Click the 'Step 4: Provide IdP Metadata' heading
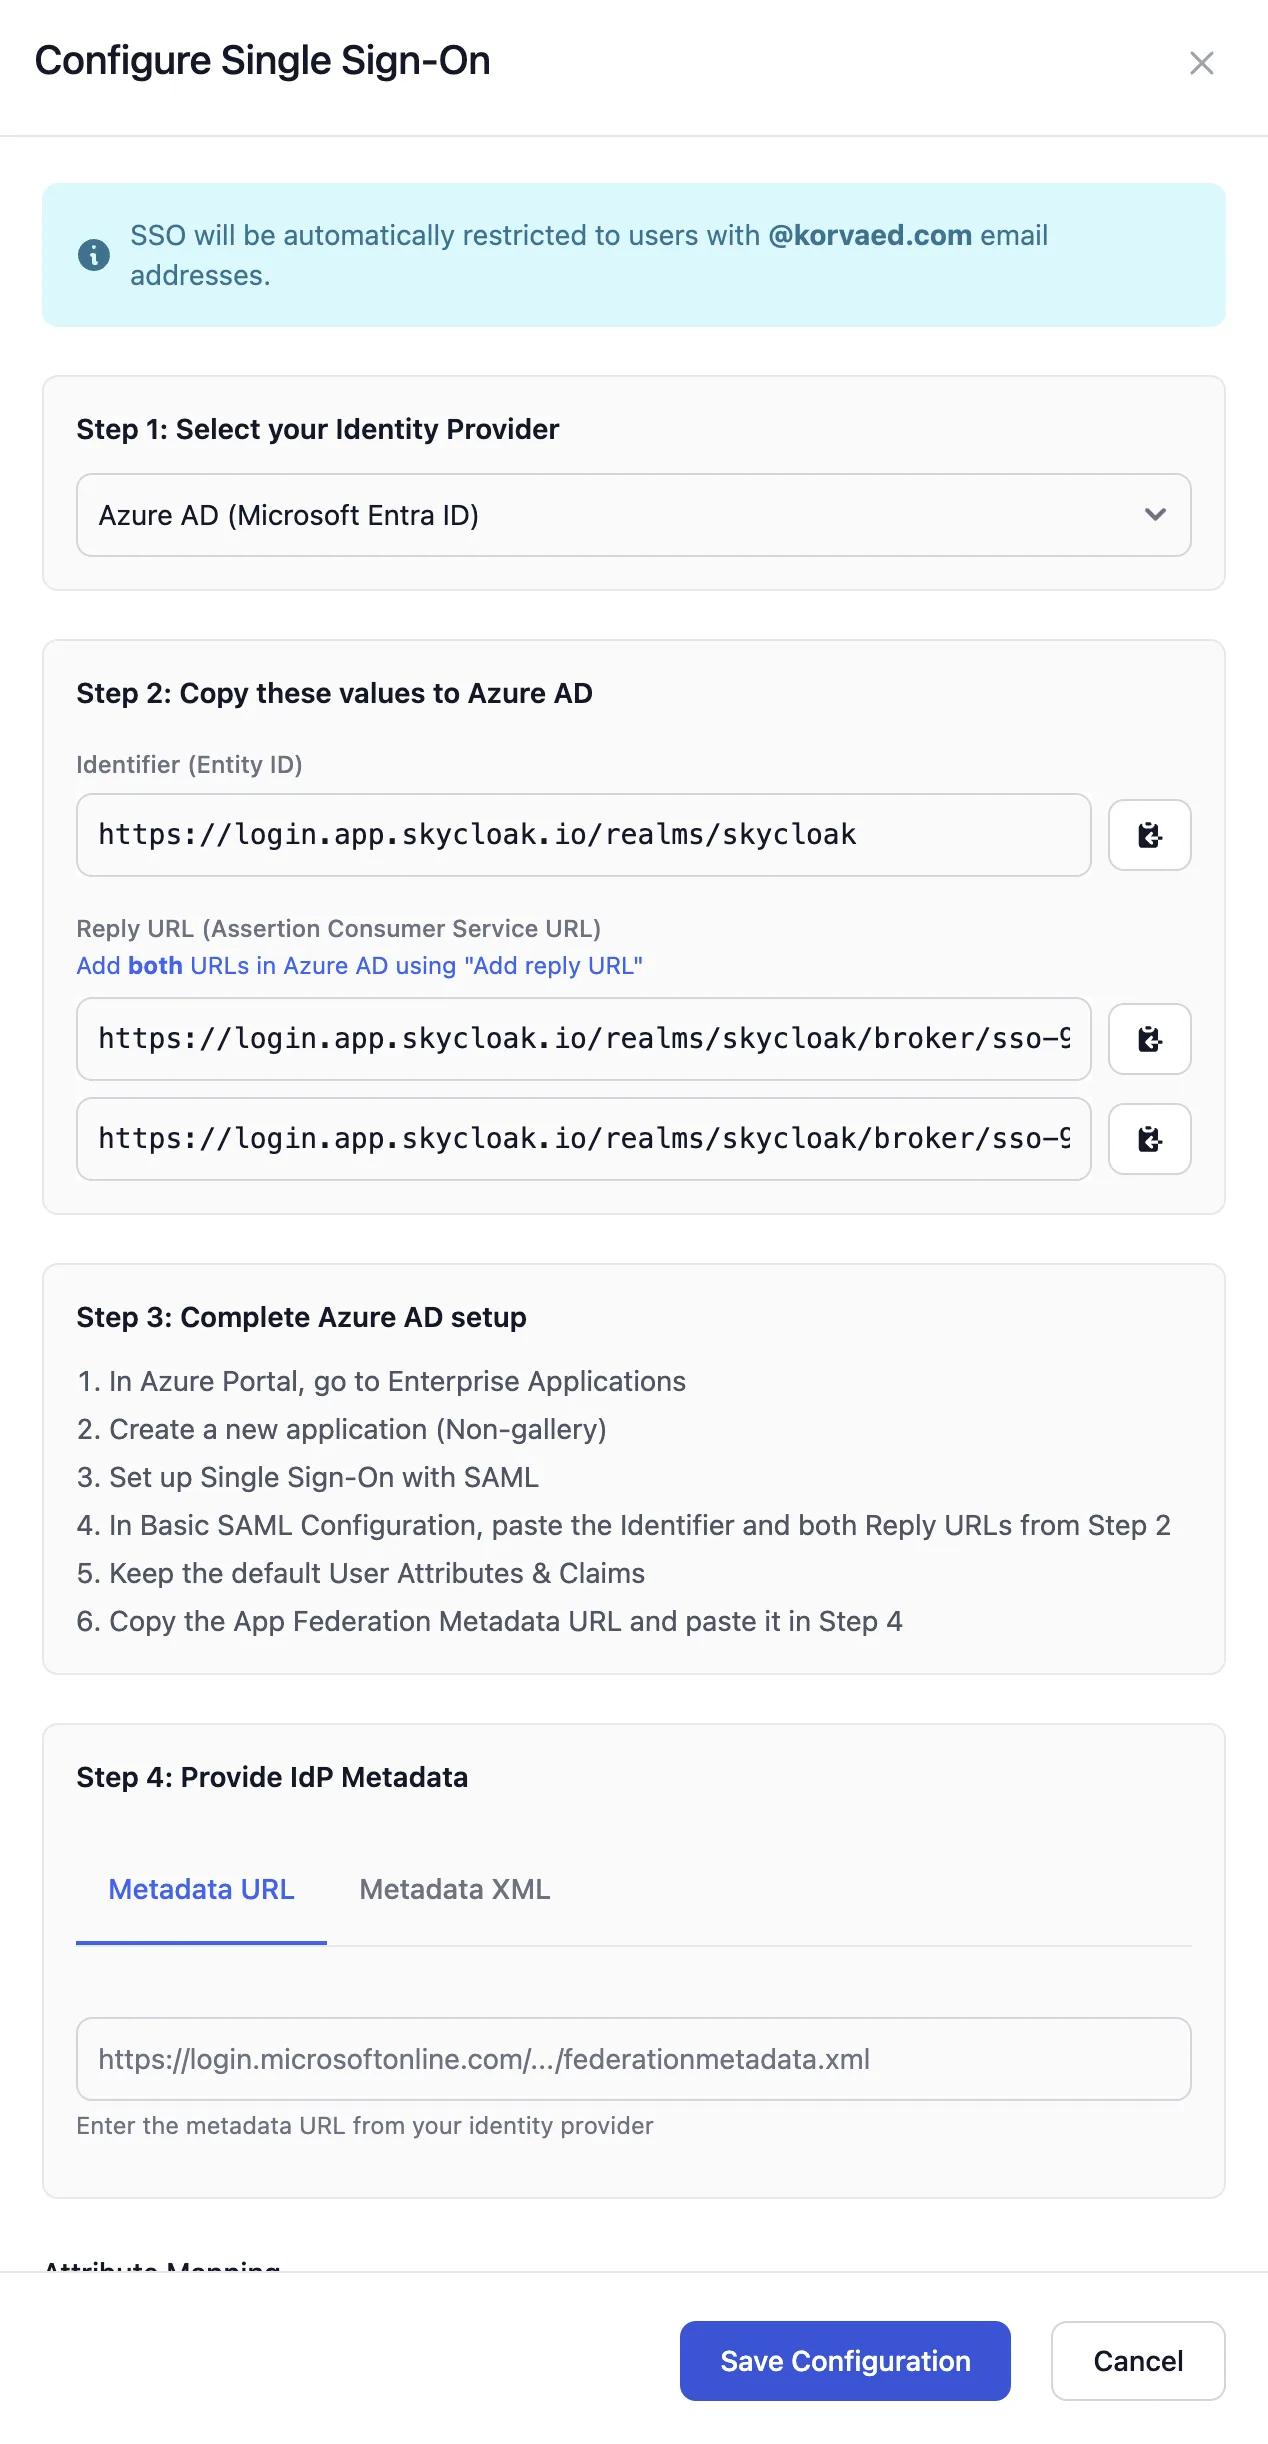 coord(271,1777)
